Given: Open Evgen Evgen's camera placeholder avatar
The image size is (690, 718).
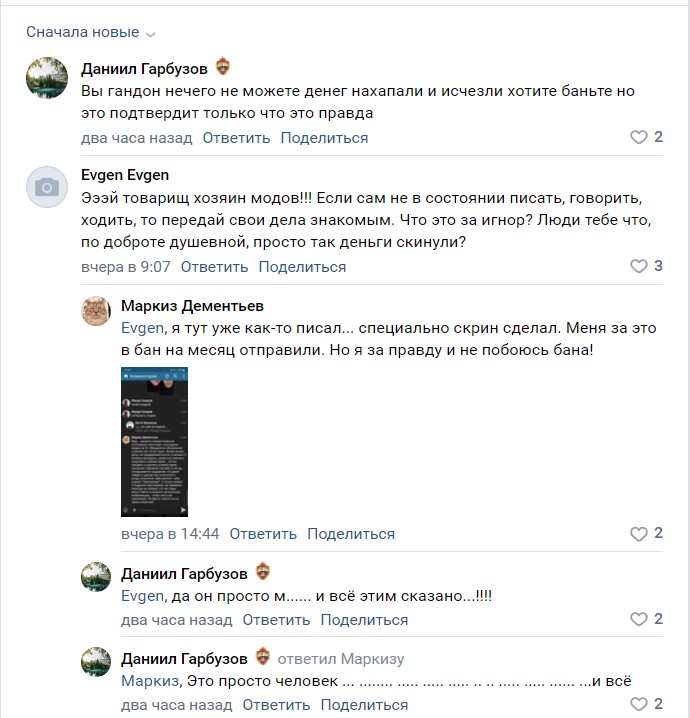Looking at the screenshot, I should pos(47,187).
